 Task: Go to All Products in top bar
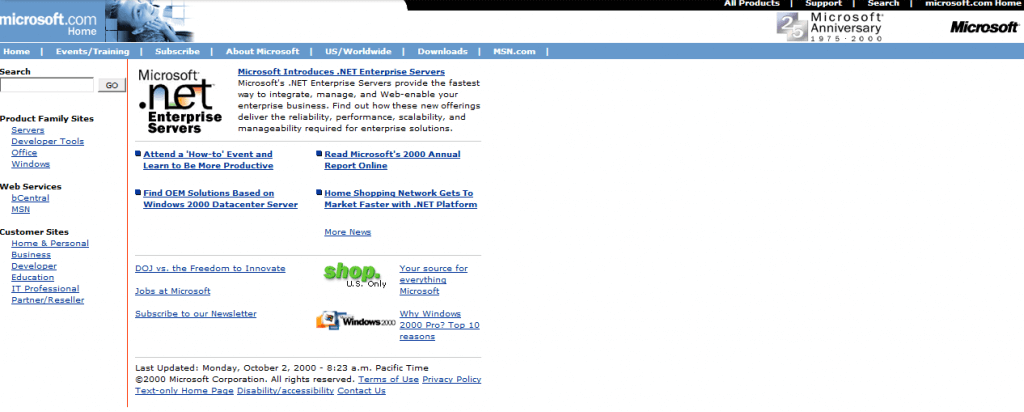[751, 4]
